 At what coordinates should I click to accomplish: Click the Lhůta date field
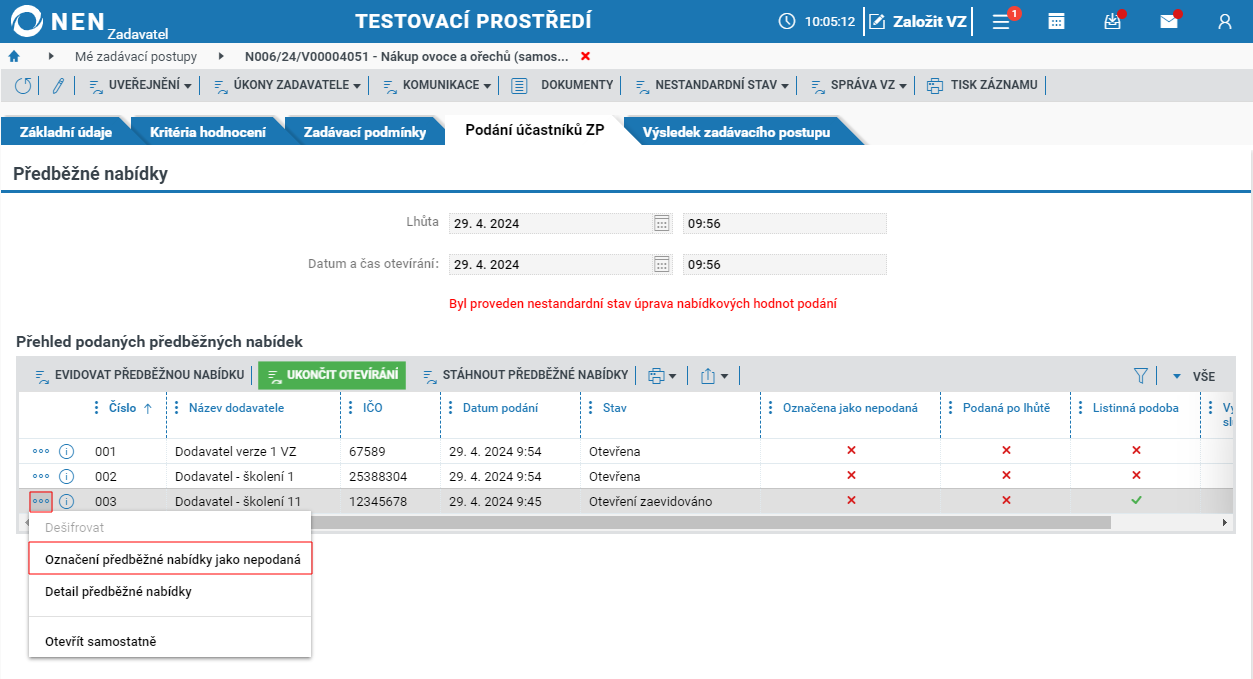pyautogui.click(x=550, y=224)
